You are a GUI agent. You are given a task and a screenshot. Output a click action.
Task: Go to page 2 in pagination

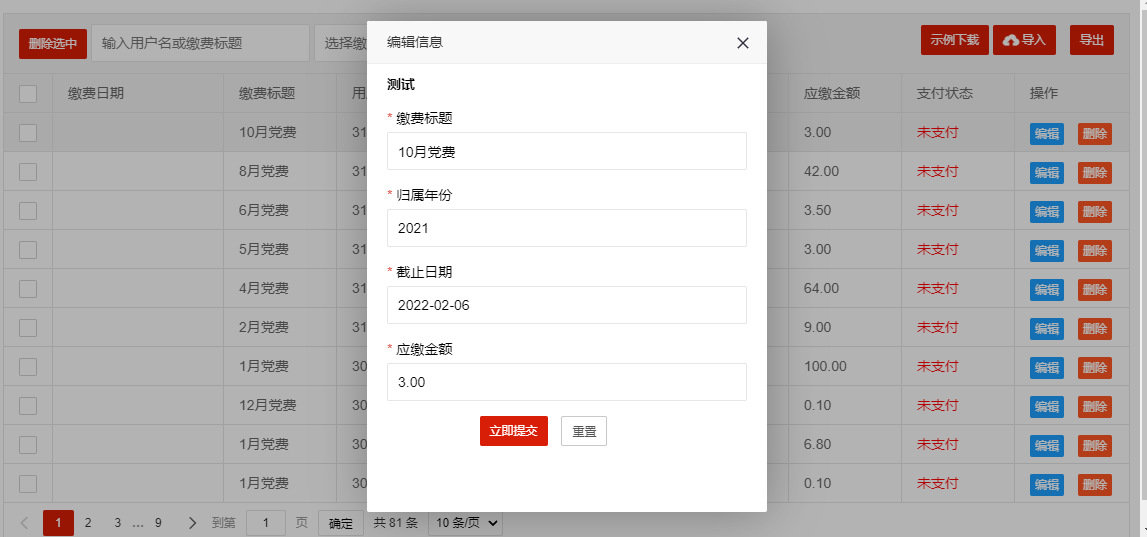88,522
